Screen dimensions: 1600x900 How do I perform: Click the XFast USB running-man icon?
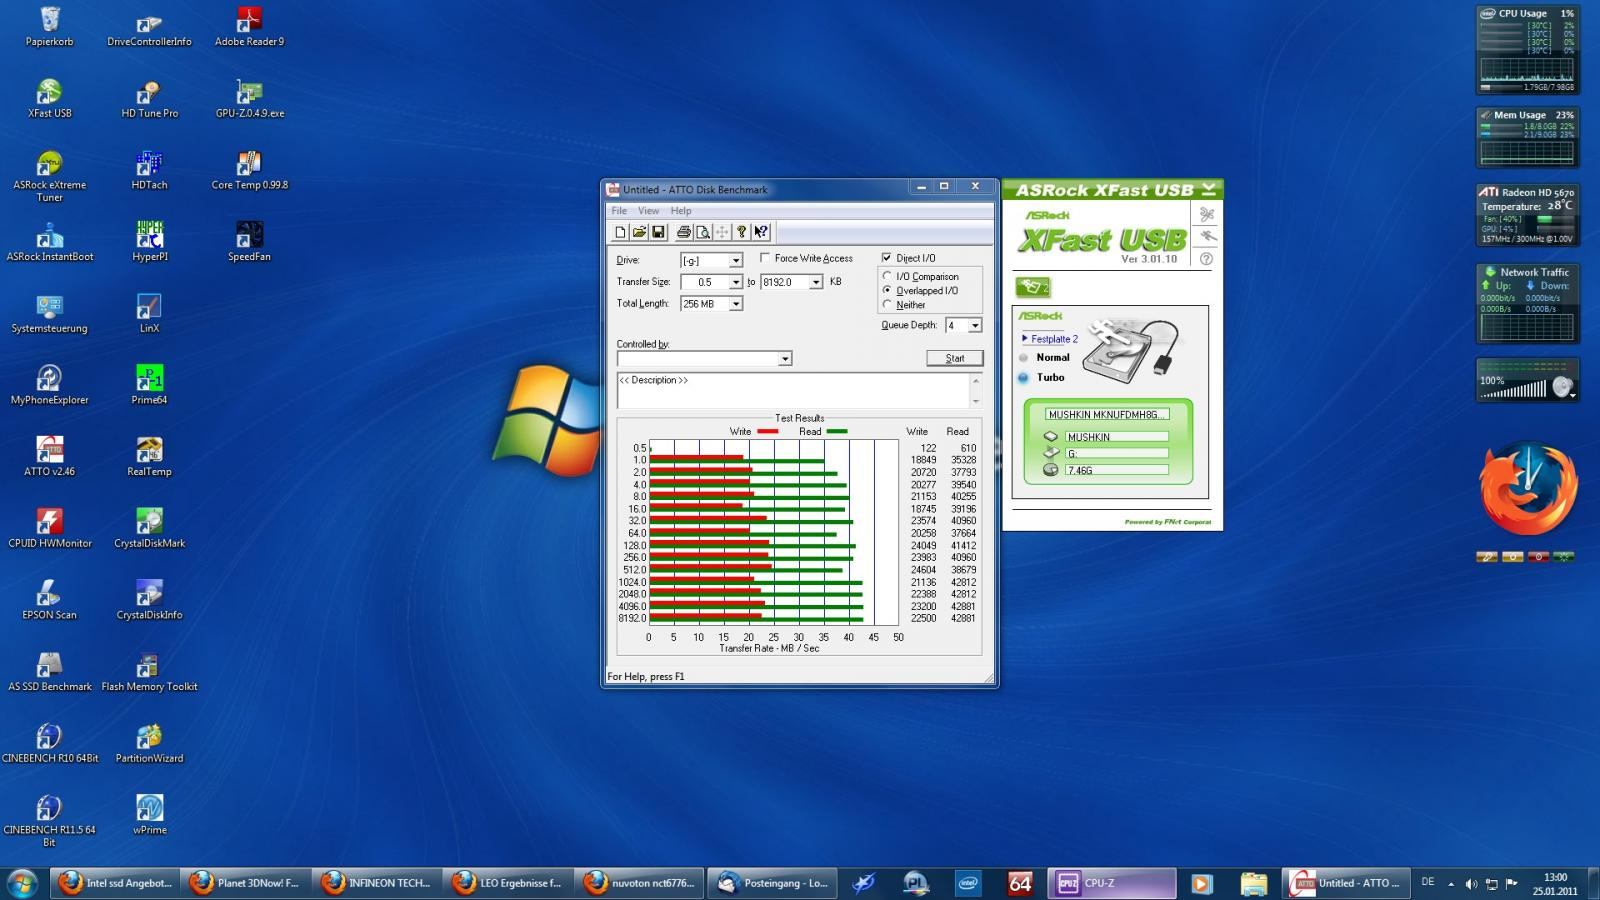click(x=1207, y=236)
